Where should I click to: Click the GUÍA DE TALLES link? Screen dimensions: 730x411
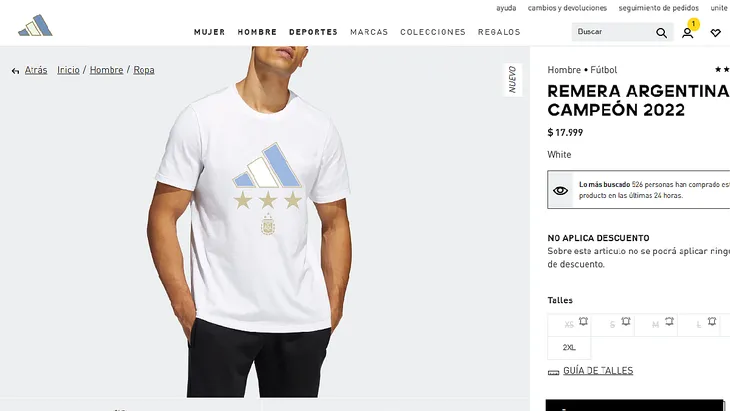598,371
